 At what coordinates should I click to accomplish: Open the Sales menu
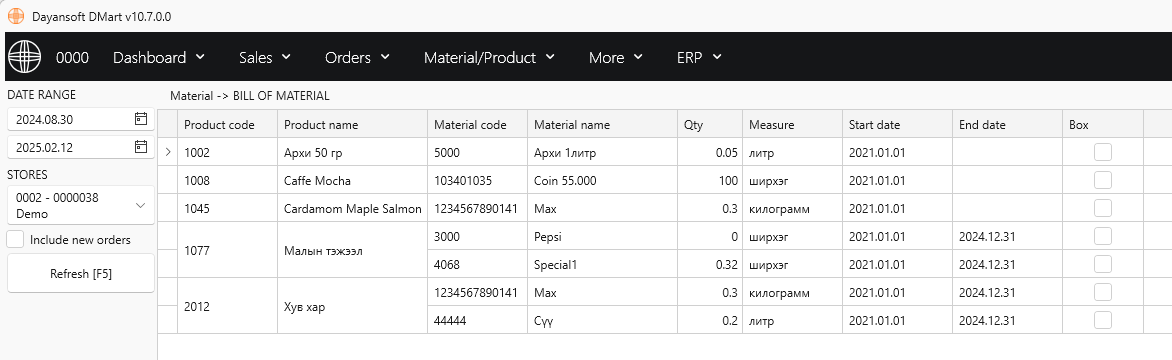coord(265,58)
